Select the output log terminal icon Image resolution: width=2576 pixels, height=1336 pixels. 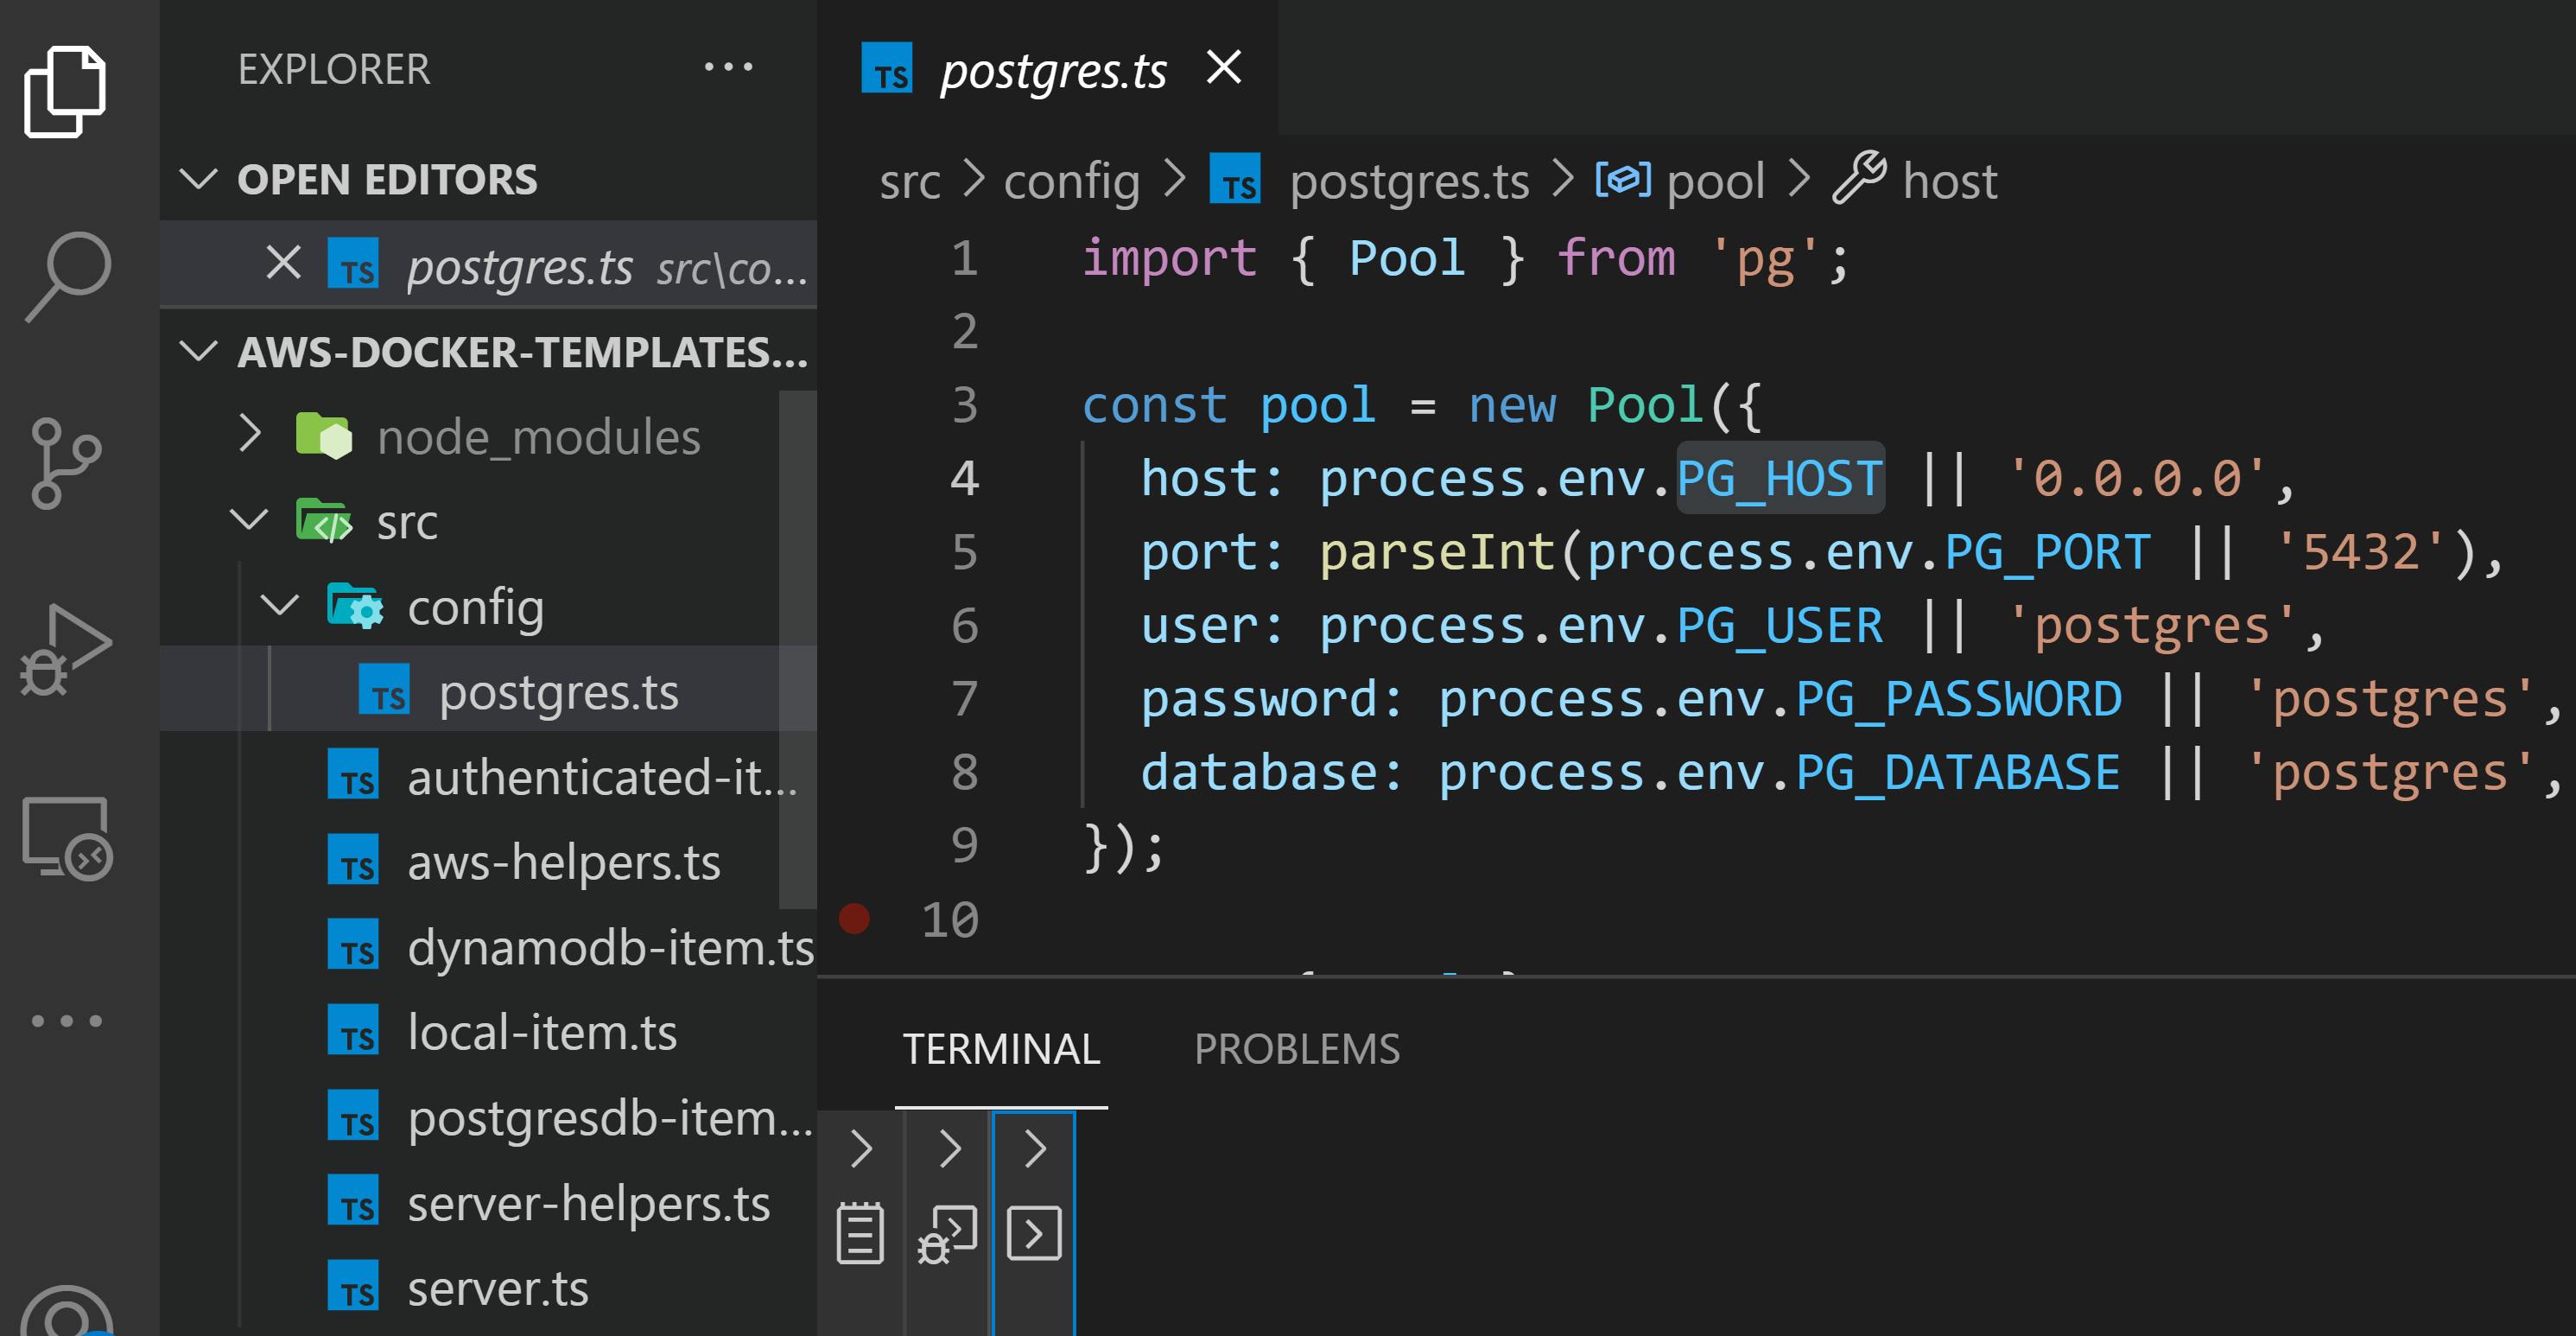click(860, 1233)
